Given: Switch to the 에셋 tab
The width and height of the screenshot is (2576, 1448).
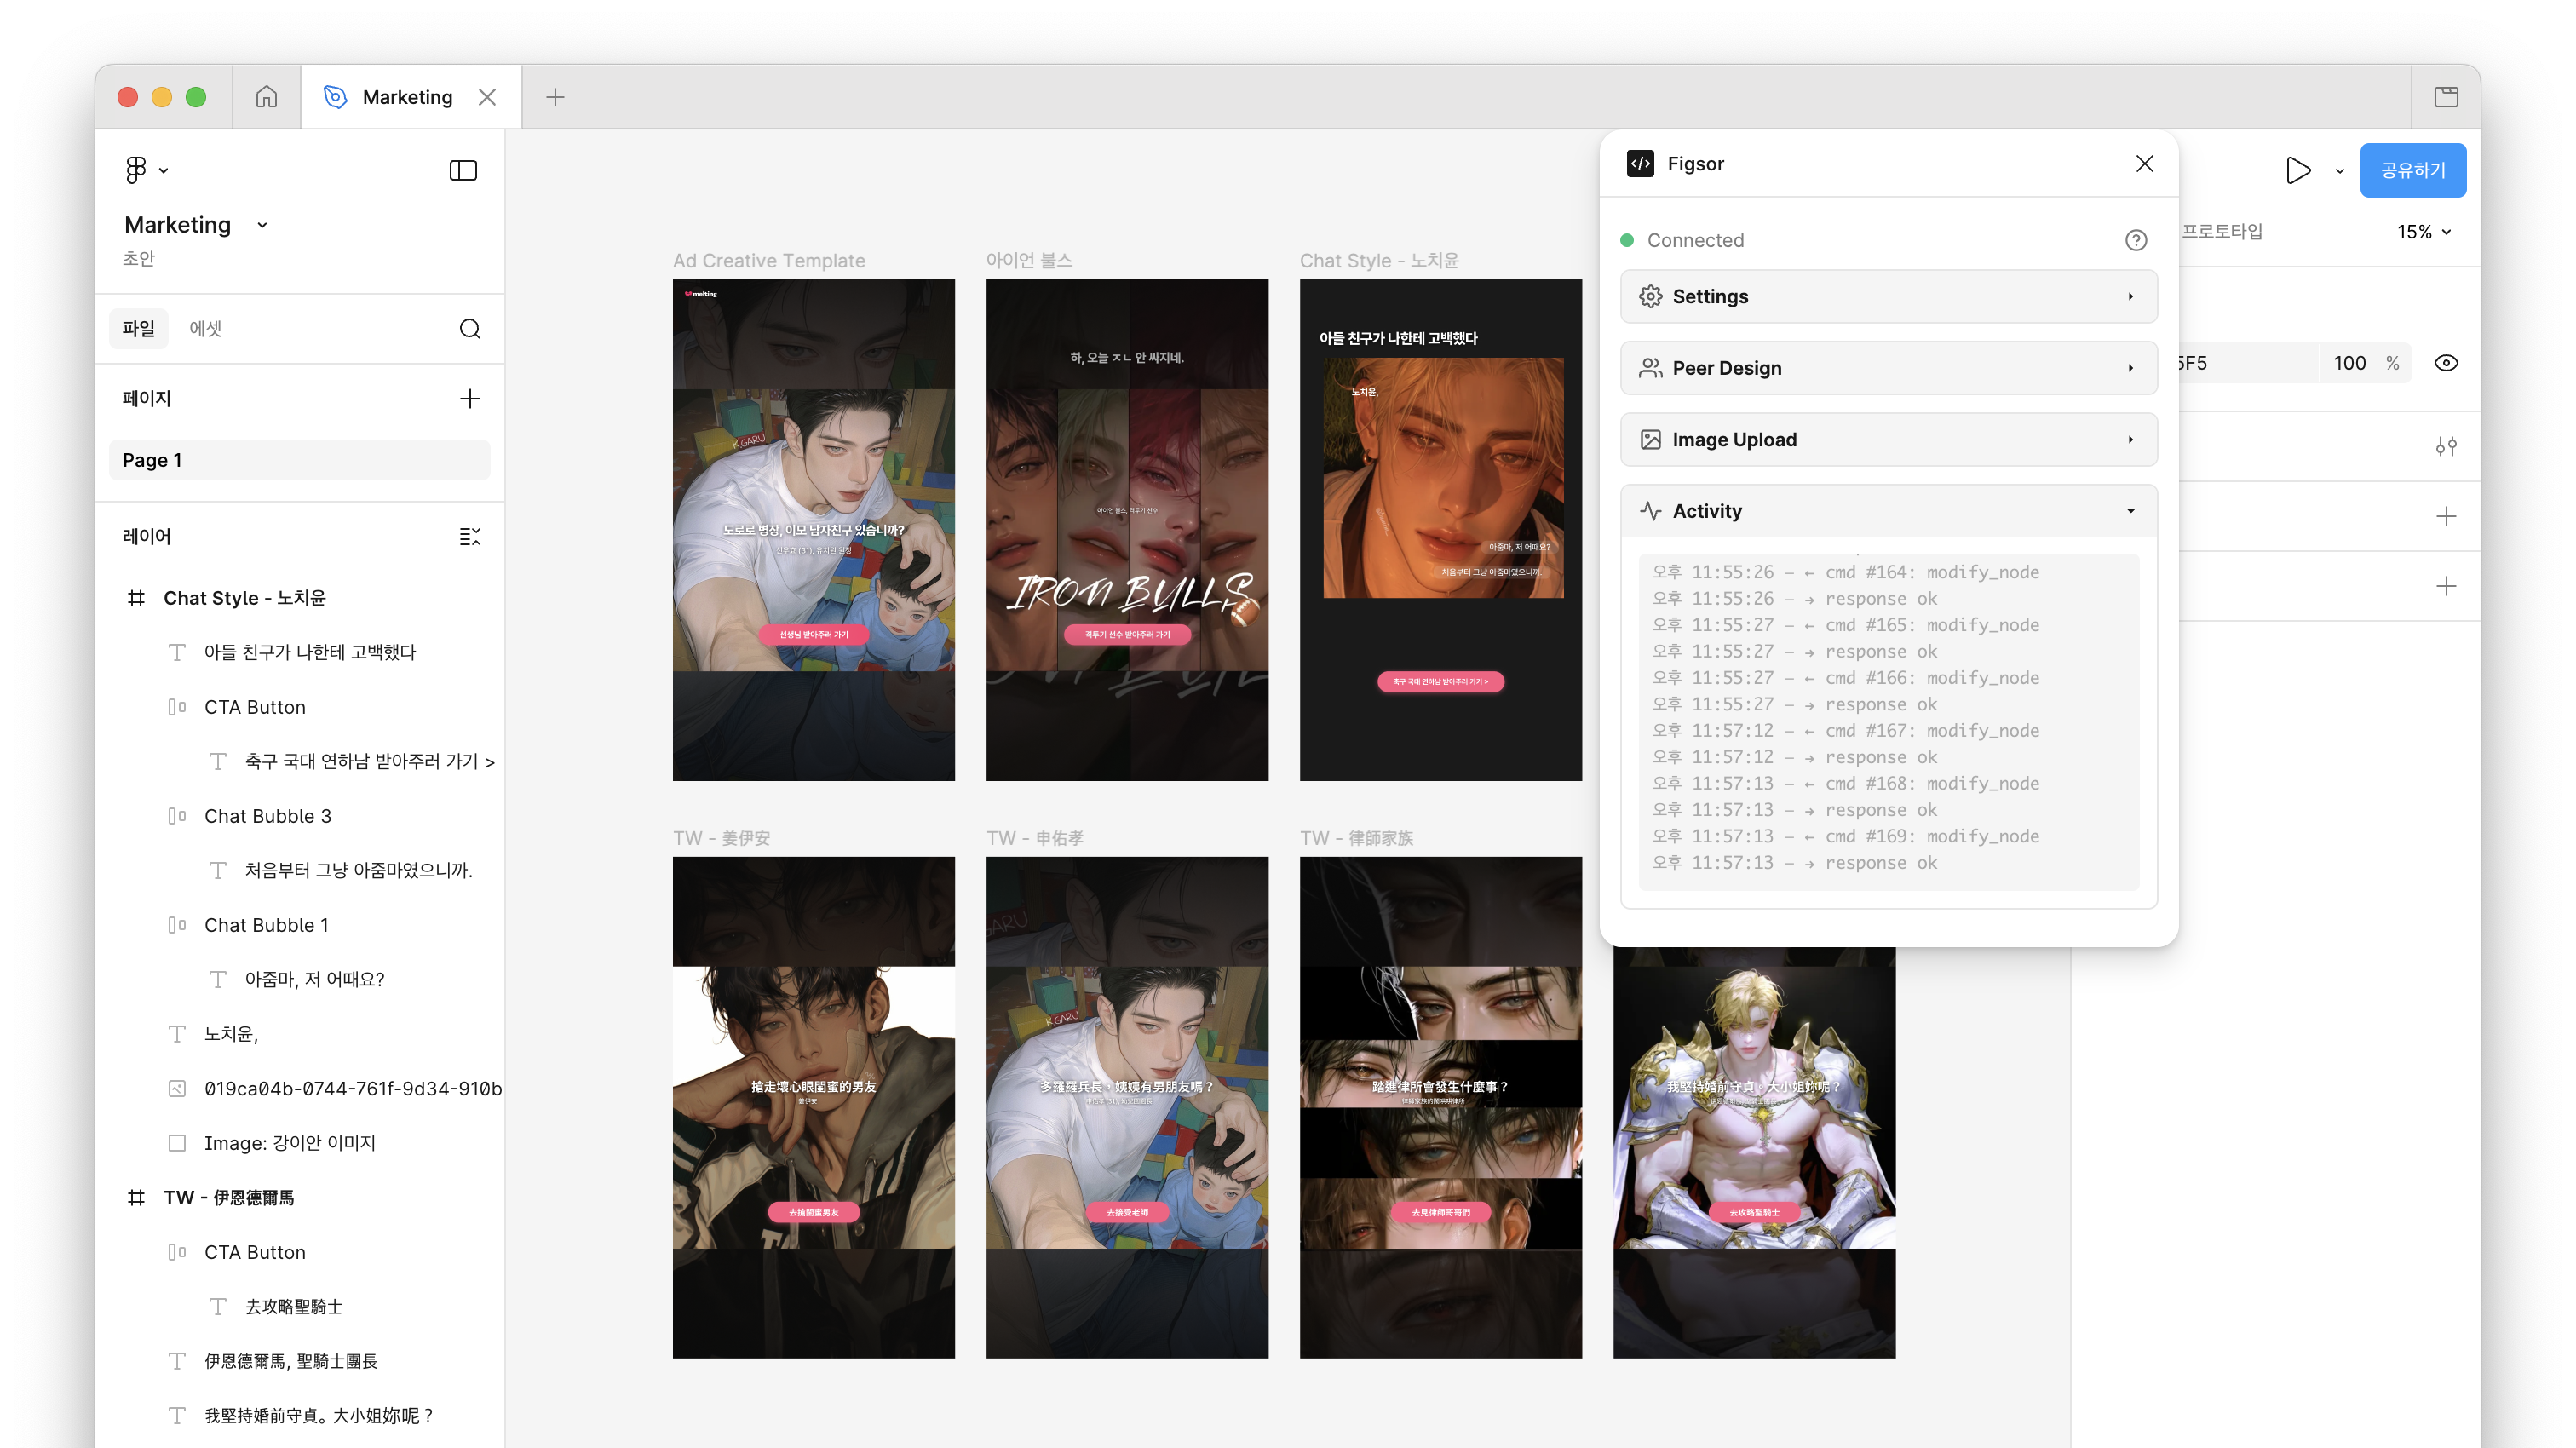Looking at the screenshot, I should tap(205, 329).
